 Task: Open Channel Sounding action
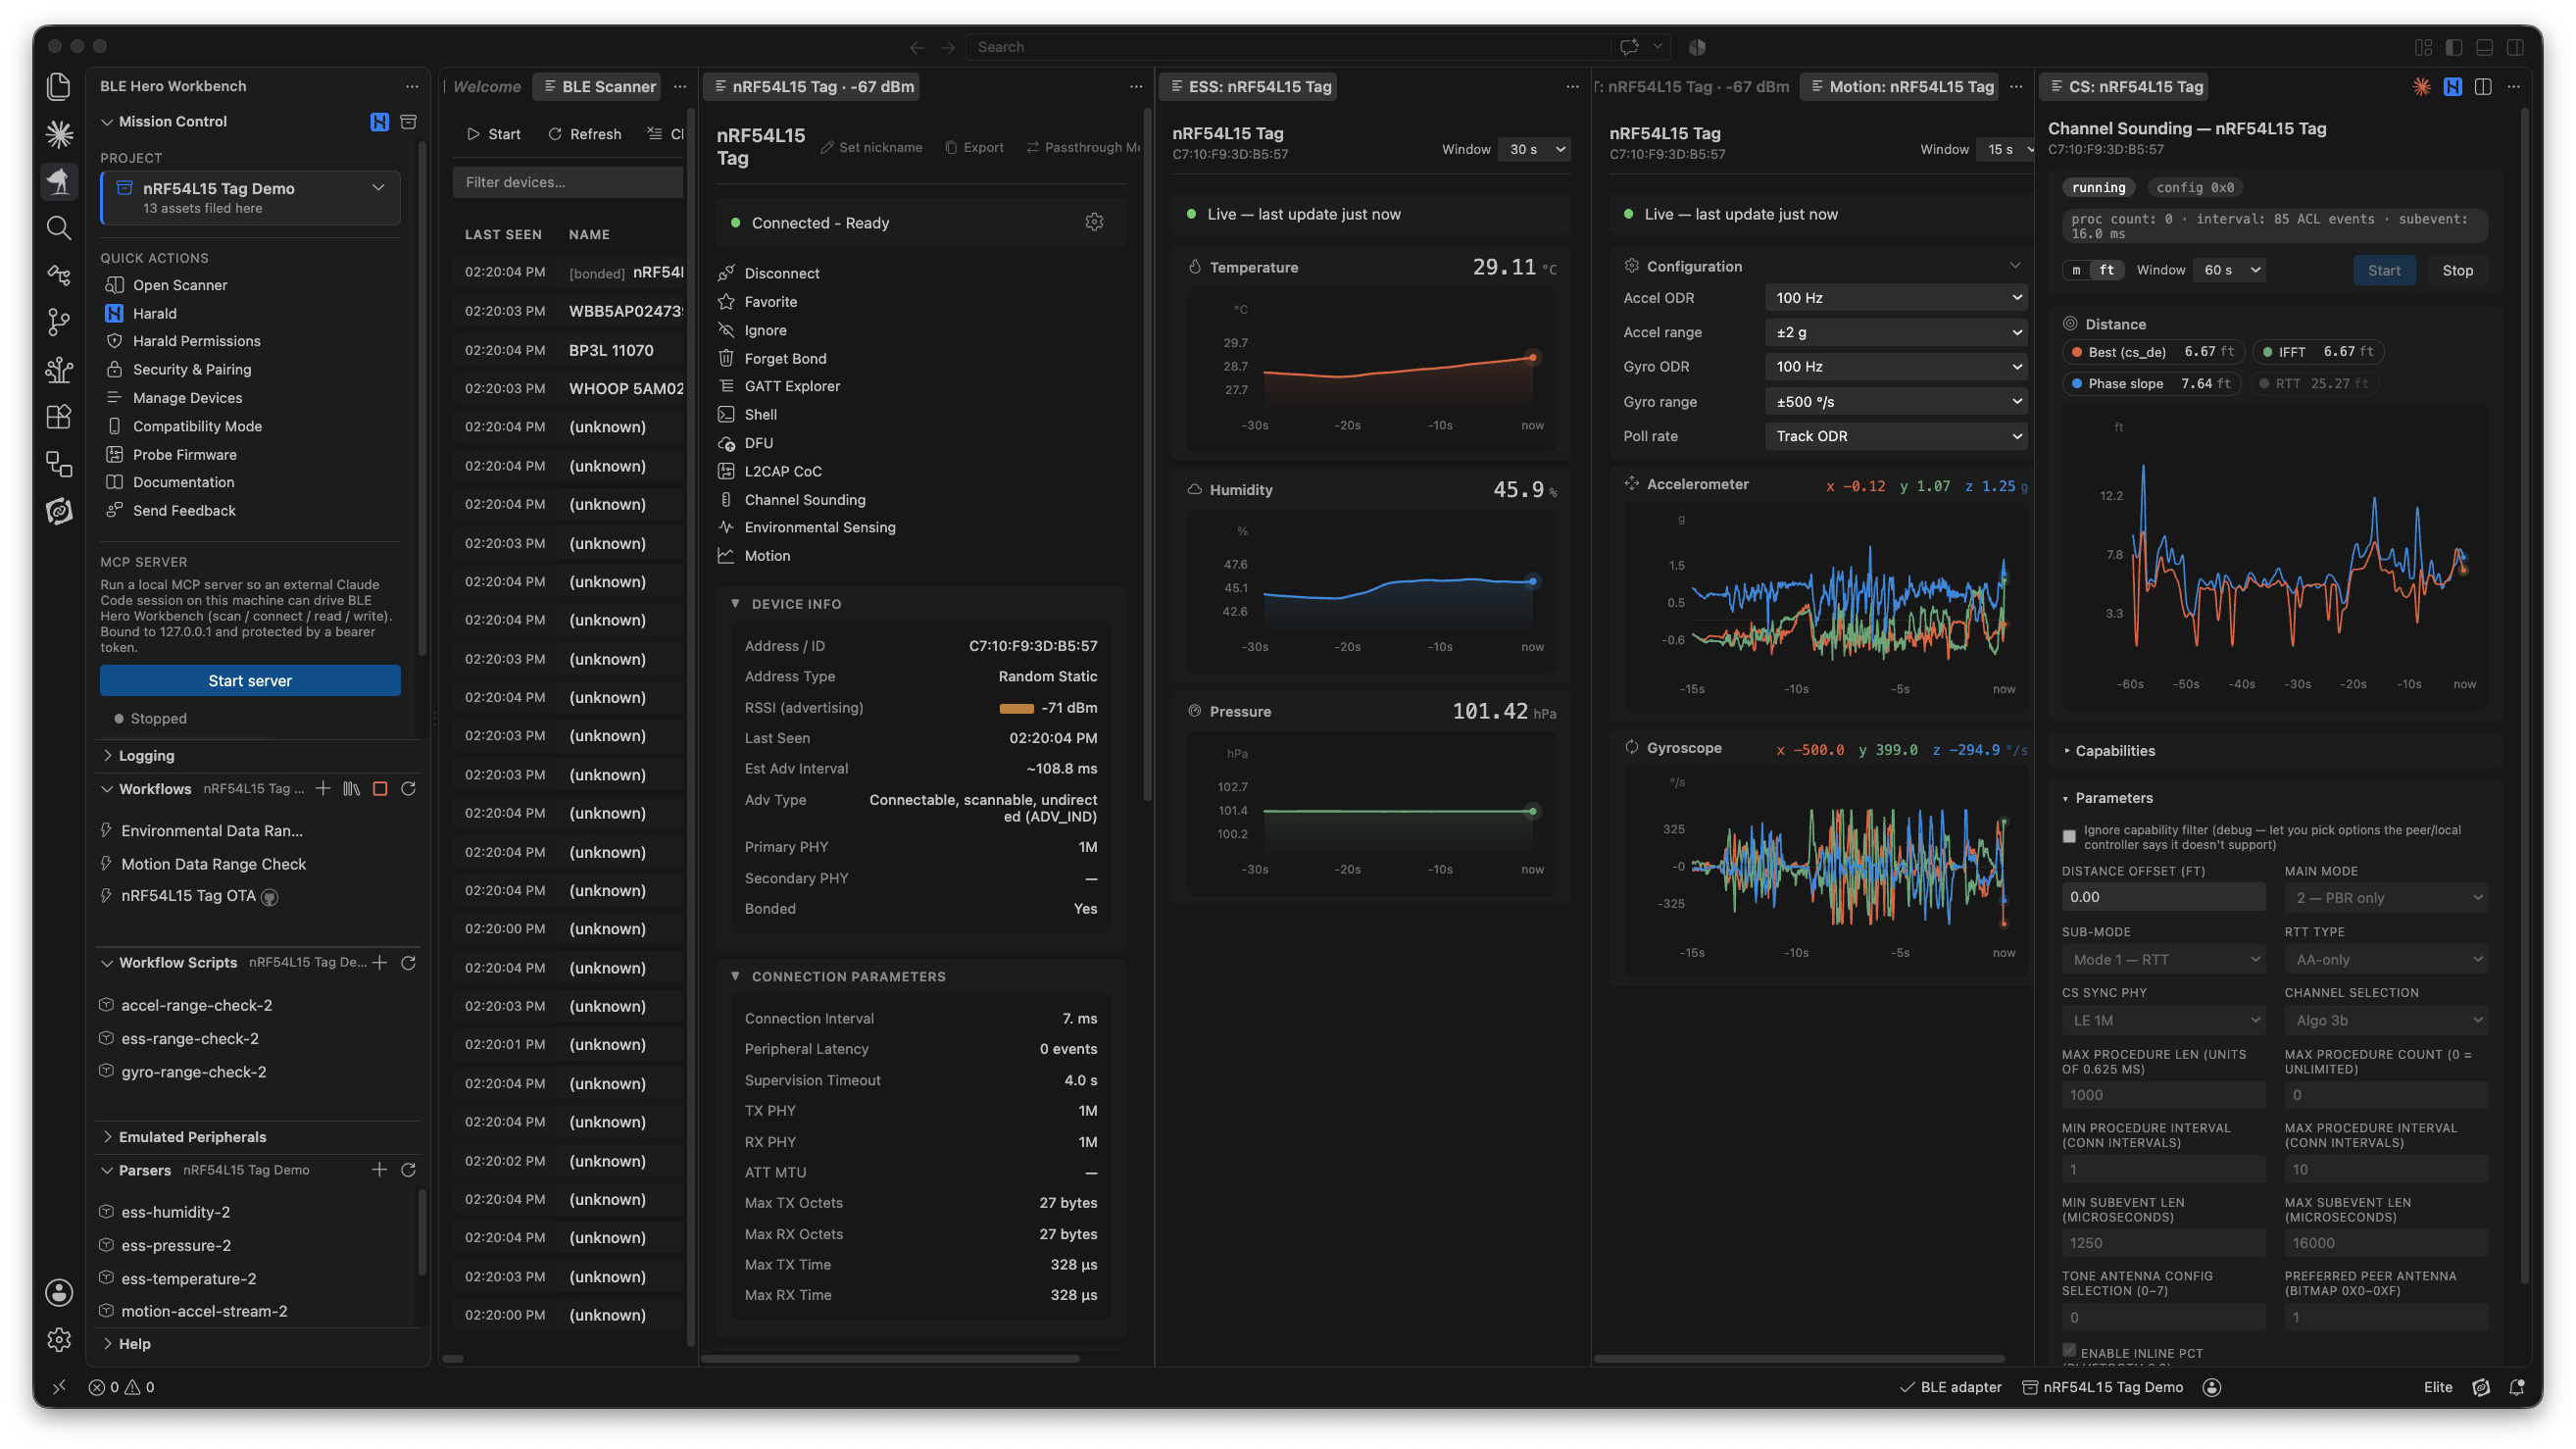click(792, 500)
